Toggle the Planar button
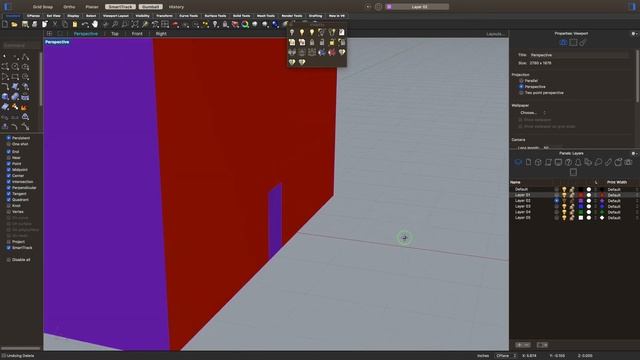The width and height of the screenshot is (640, 360). [92, 7]
